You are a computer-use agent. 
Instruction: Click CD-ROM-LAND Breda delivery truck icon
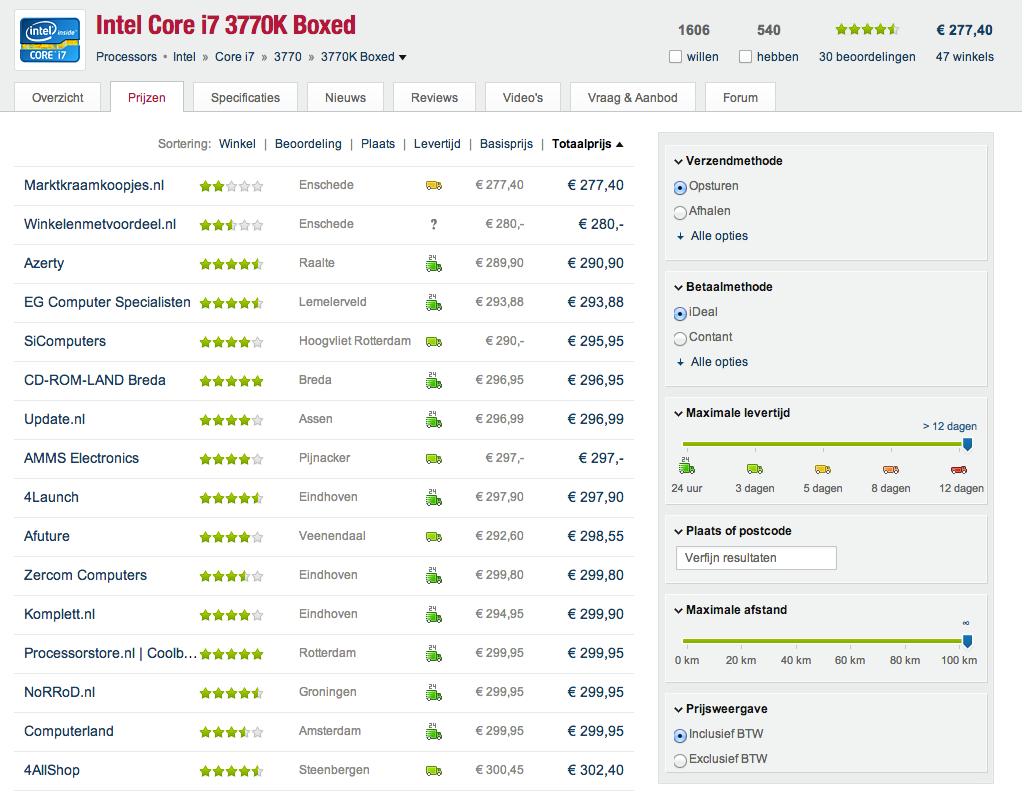pos(433,380)
